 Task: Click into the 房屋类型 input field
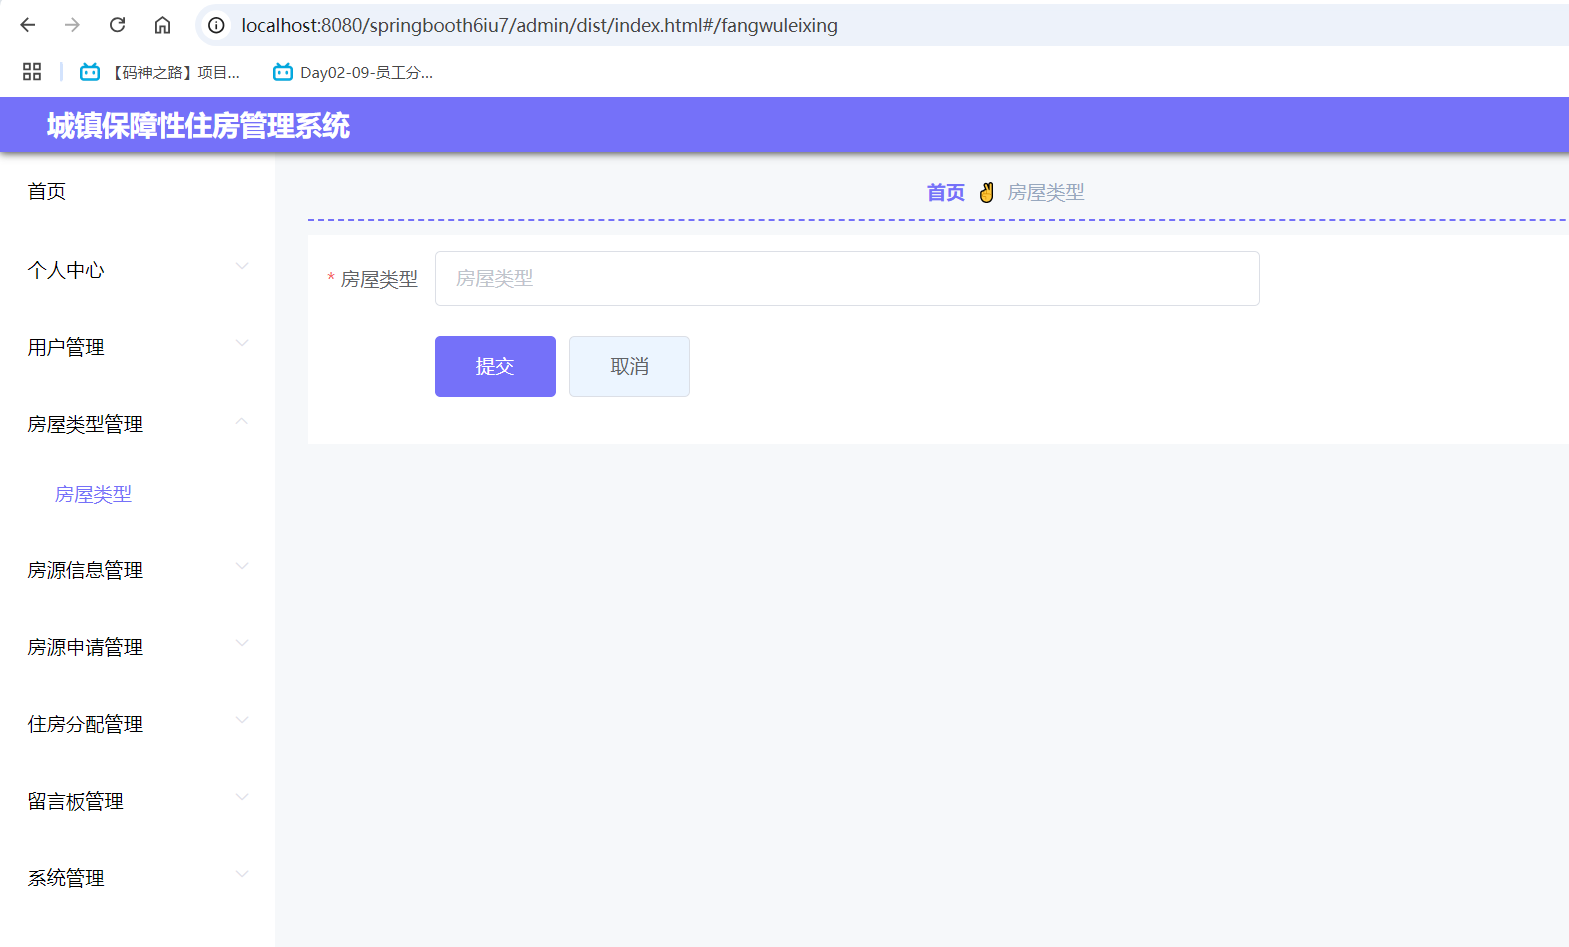(x=847, y=278)
